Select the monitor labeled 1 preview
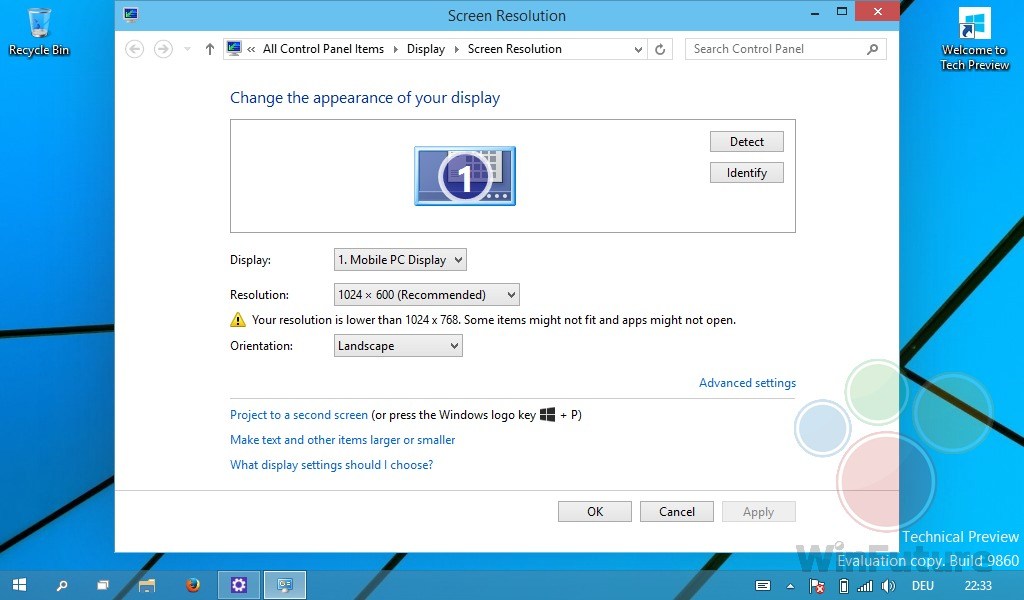1024x600 pixels. (x=464, y=175)
